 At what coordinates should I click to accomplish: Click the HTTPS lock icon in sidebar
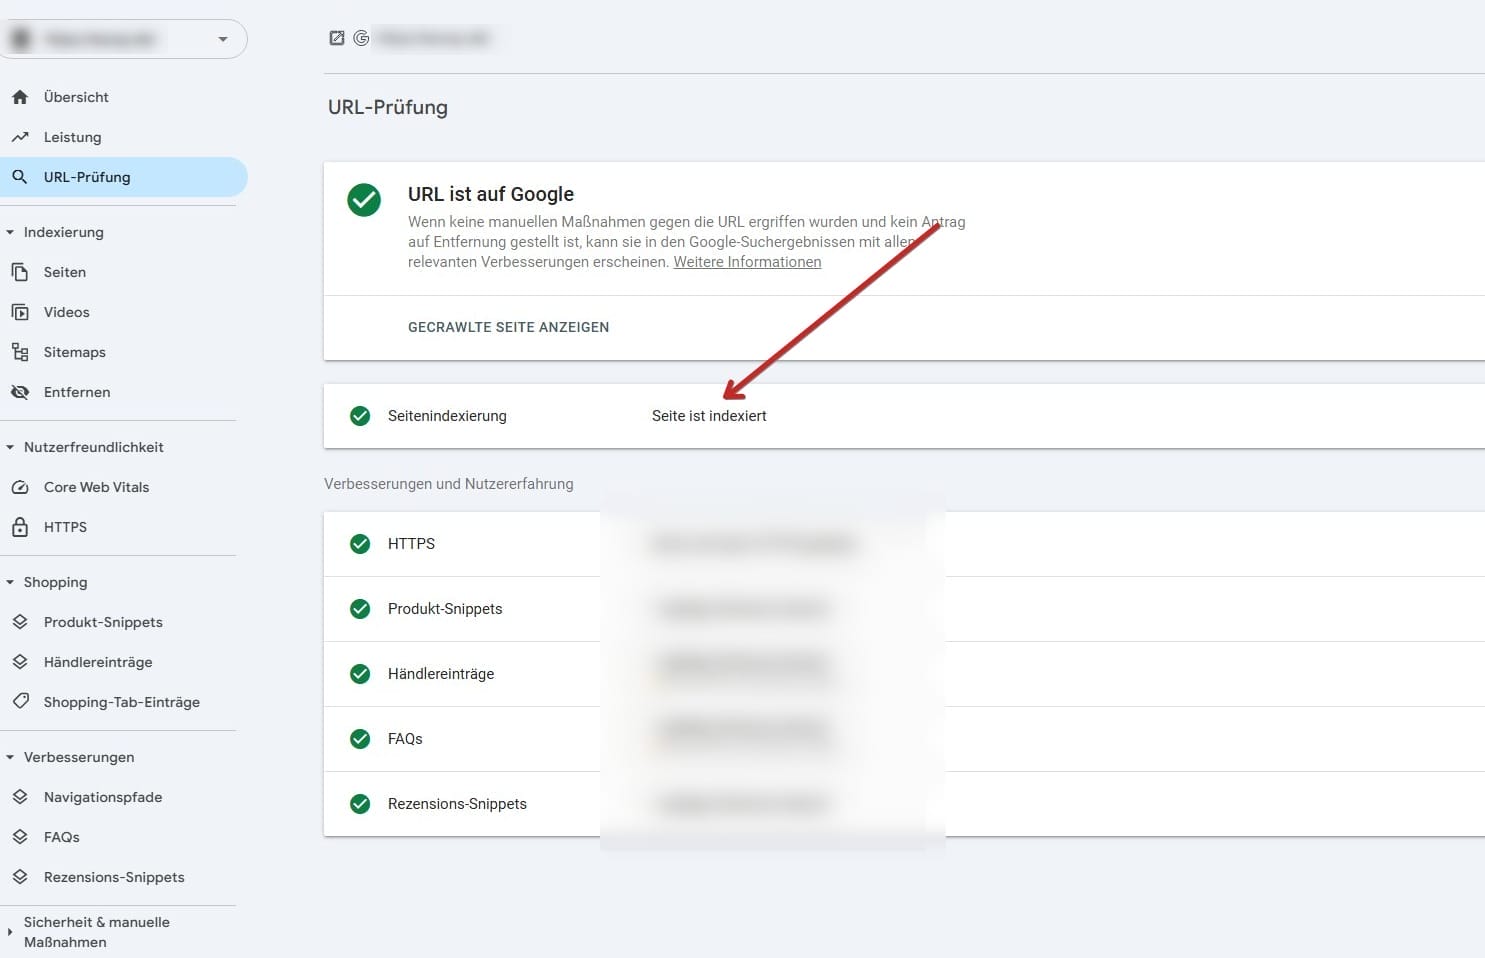click(20, 527)
